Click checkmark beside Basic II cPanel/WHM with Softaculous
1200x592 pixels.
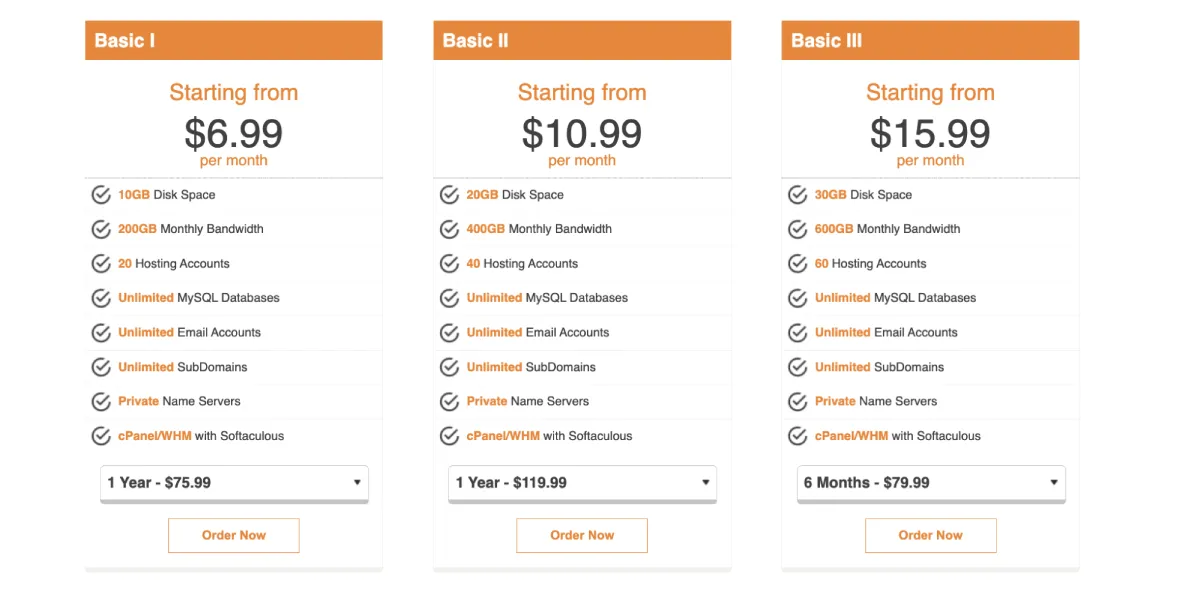[x=449, y=436]
